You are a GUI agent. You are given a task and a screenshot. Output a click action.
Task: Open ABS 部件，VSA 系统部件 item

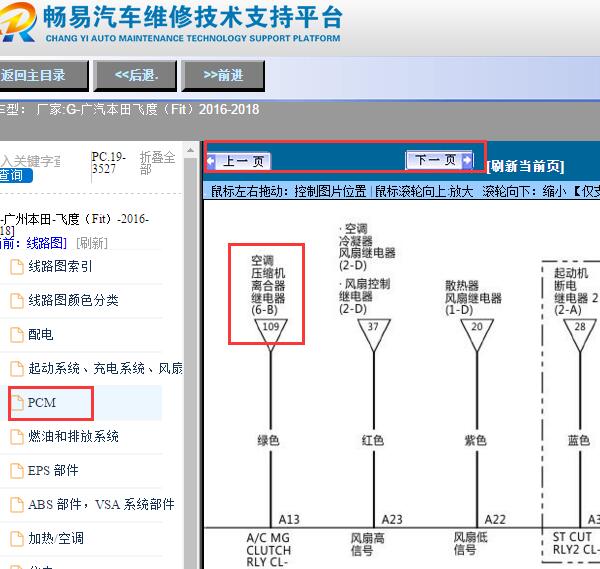[101, 505]
